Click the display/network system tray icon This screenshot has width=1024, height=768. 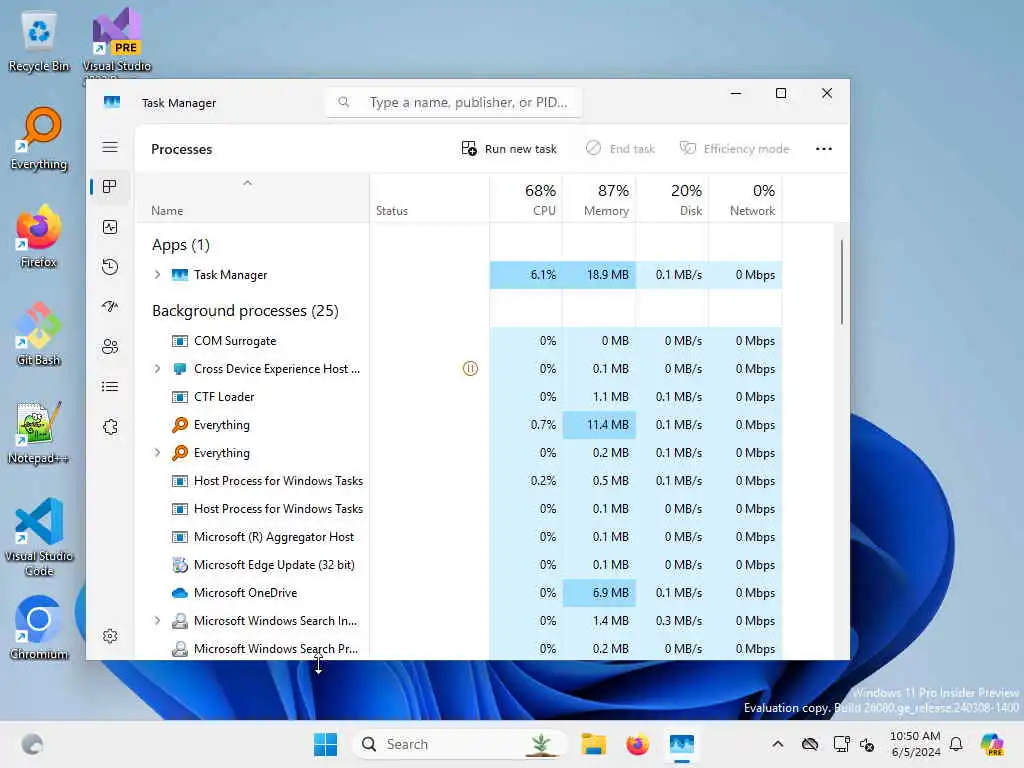coord(841,744)
